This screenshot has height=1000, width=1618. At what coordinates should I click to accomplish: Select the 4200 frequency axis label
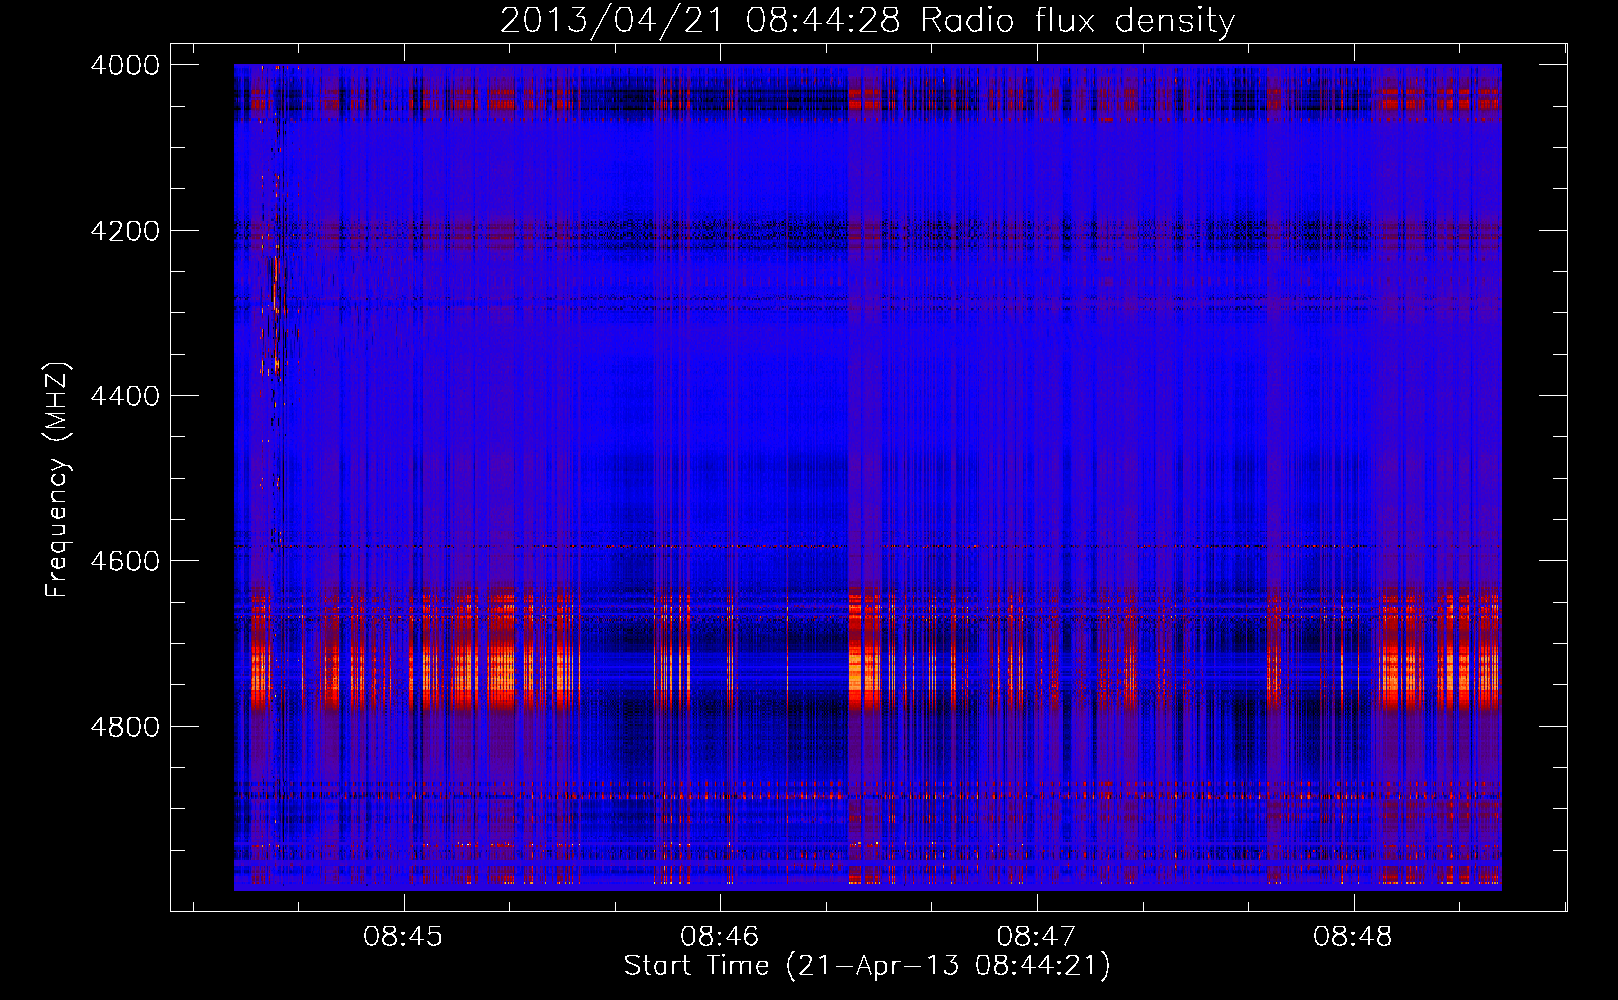click(x=125, y=230)
